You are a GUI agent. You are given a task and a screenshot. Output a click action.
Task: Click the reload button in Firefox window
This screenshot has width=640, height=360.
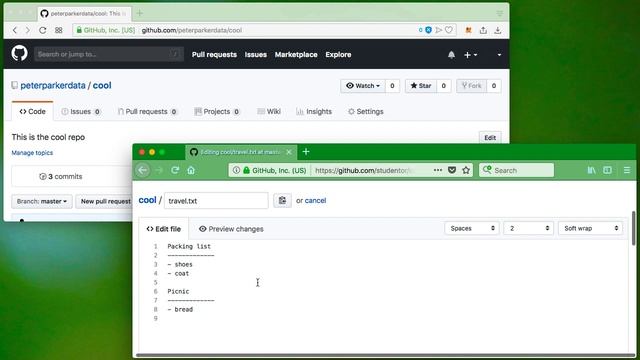coord(175,170)
